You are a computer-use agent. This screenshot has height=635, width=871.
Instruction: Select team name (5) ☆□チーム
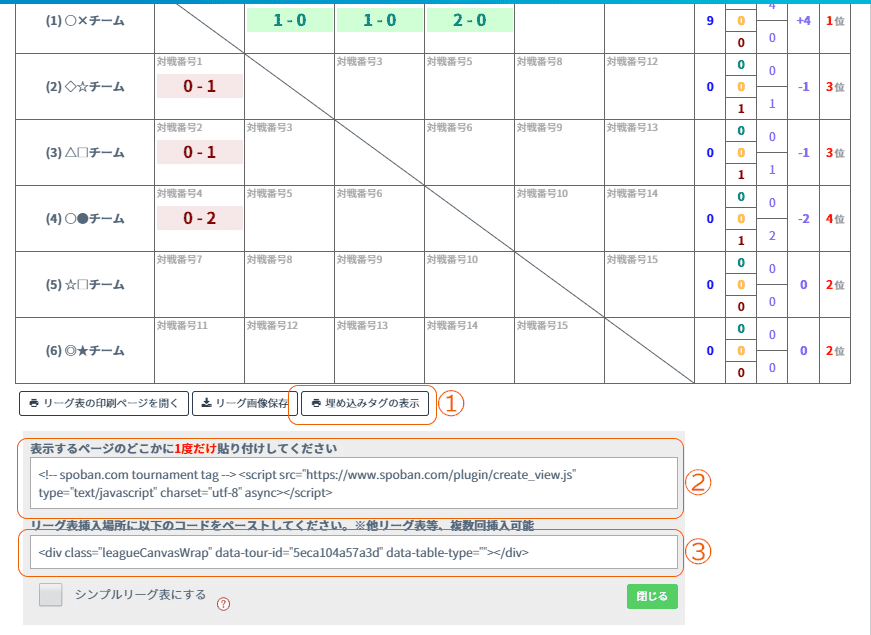pos(85,285)
